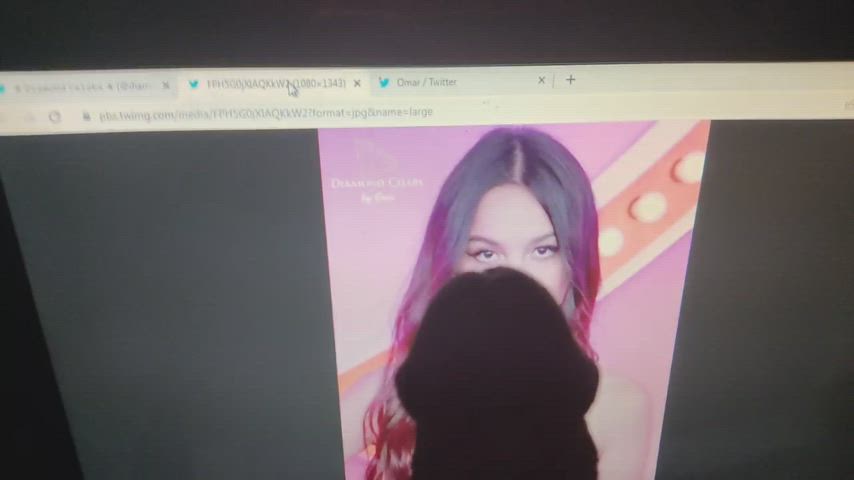Image resolution: width=854 pixels, height=480 pixels.
Task: Select the image tab with 1080×1343 title
Action: (x=274, y=84)
